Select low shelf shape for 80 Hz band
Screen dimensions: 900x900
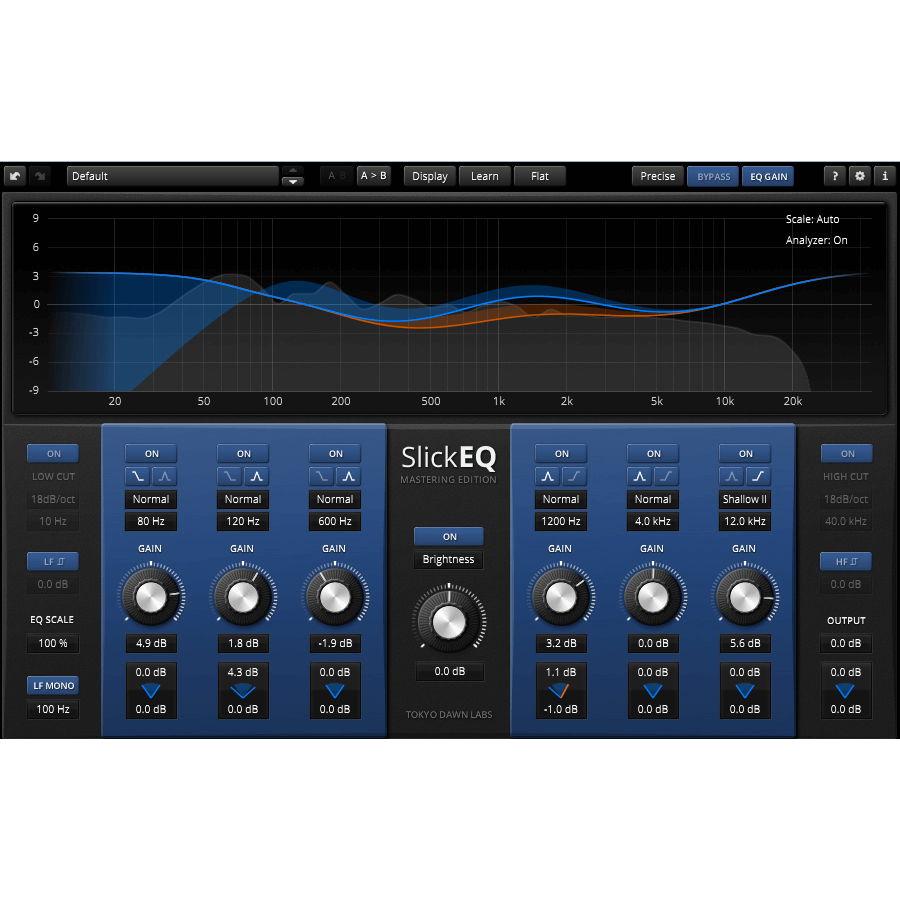[138, 476]
